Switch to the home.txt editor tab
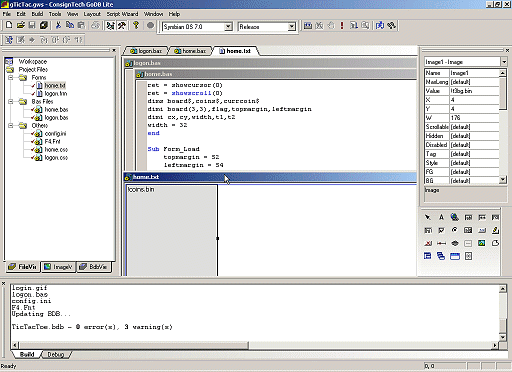The height and width of the screenshot is (372, 512). [235, 51]
